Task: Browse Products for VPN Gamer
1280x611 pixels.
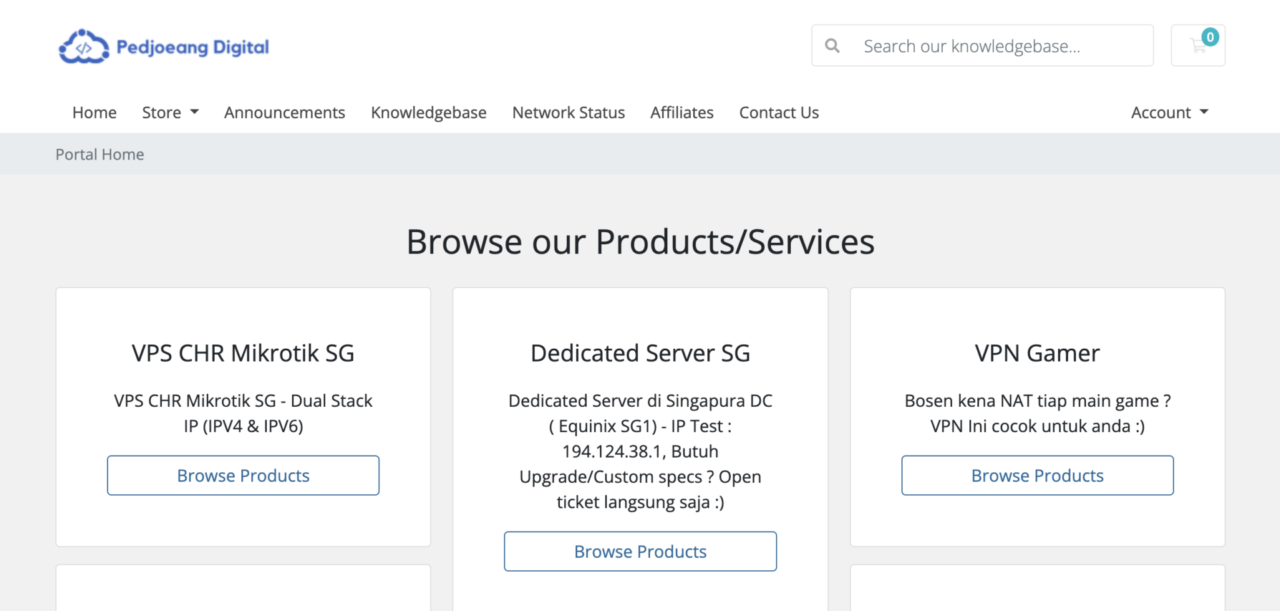Action: coord(1037,476)
